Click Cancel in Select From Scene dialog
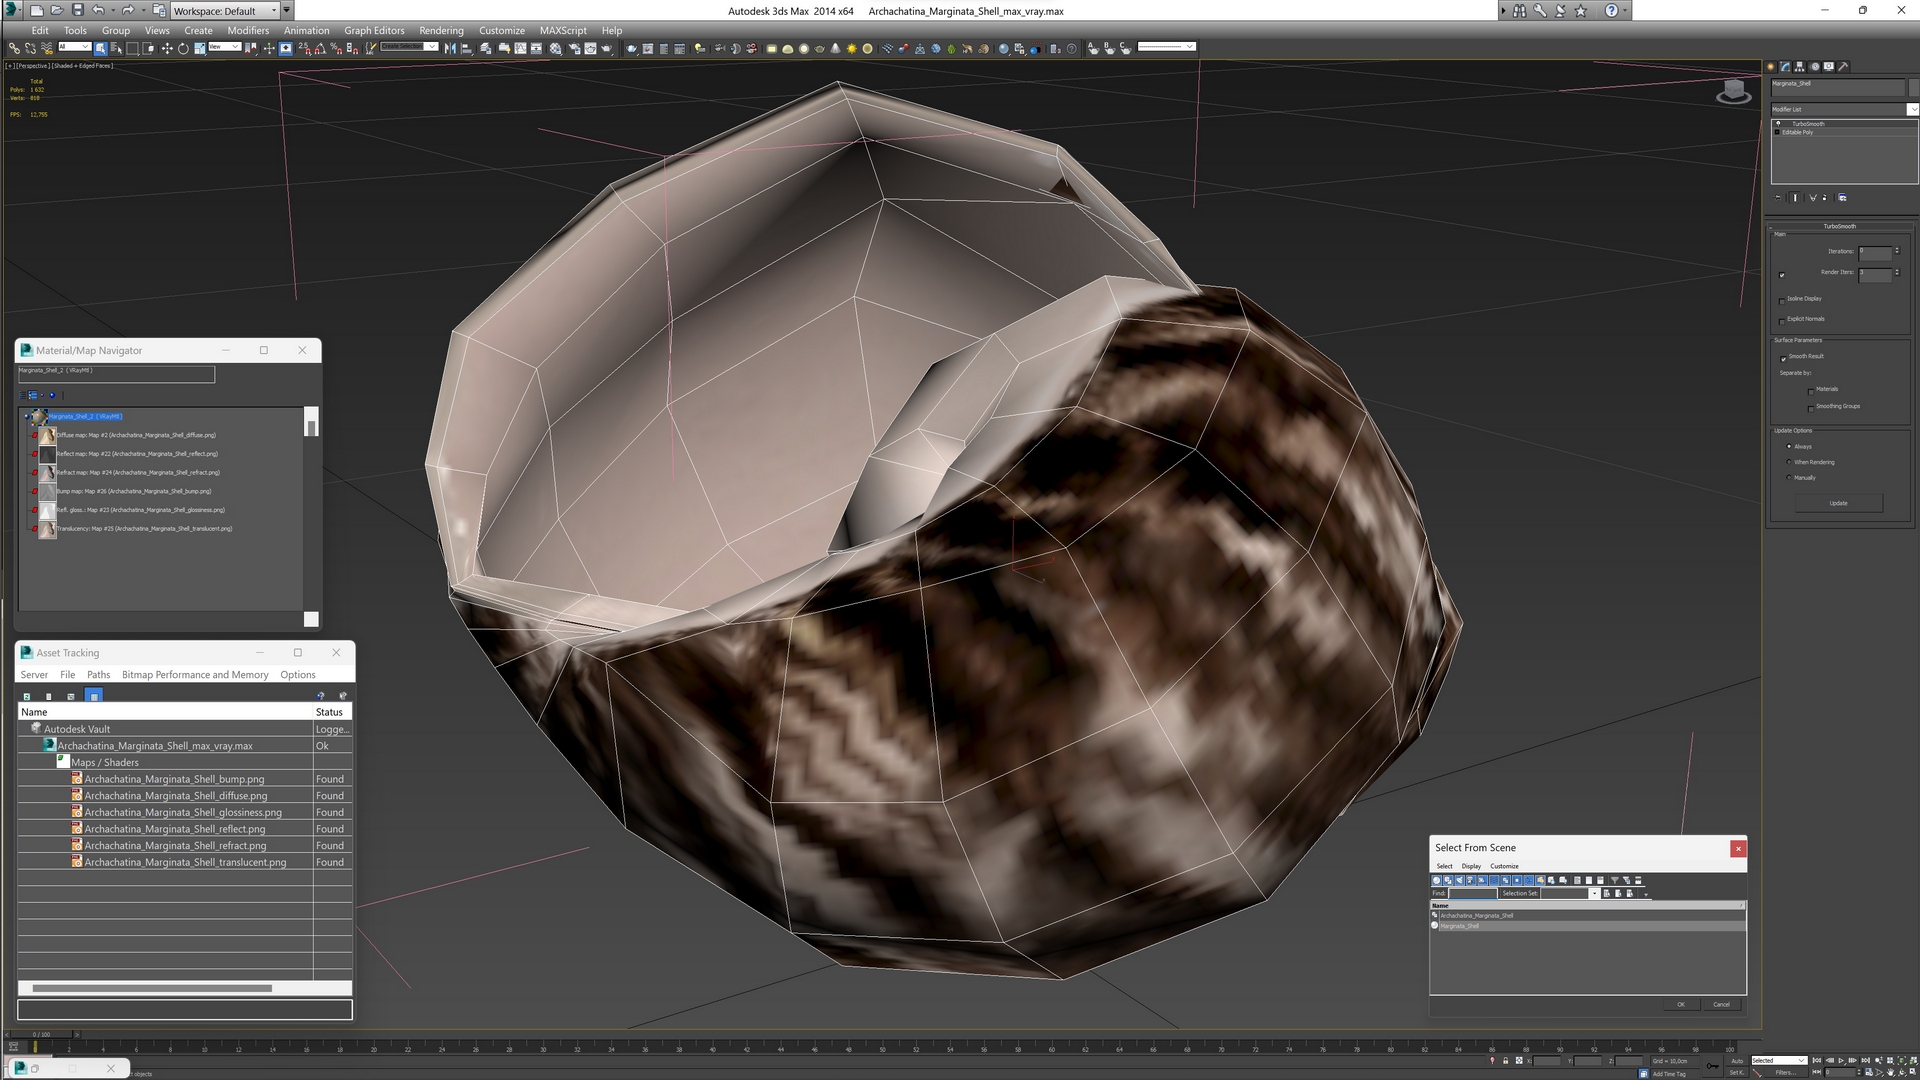1920x1080 pixels. [1721, 1005]
